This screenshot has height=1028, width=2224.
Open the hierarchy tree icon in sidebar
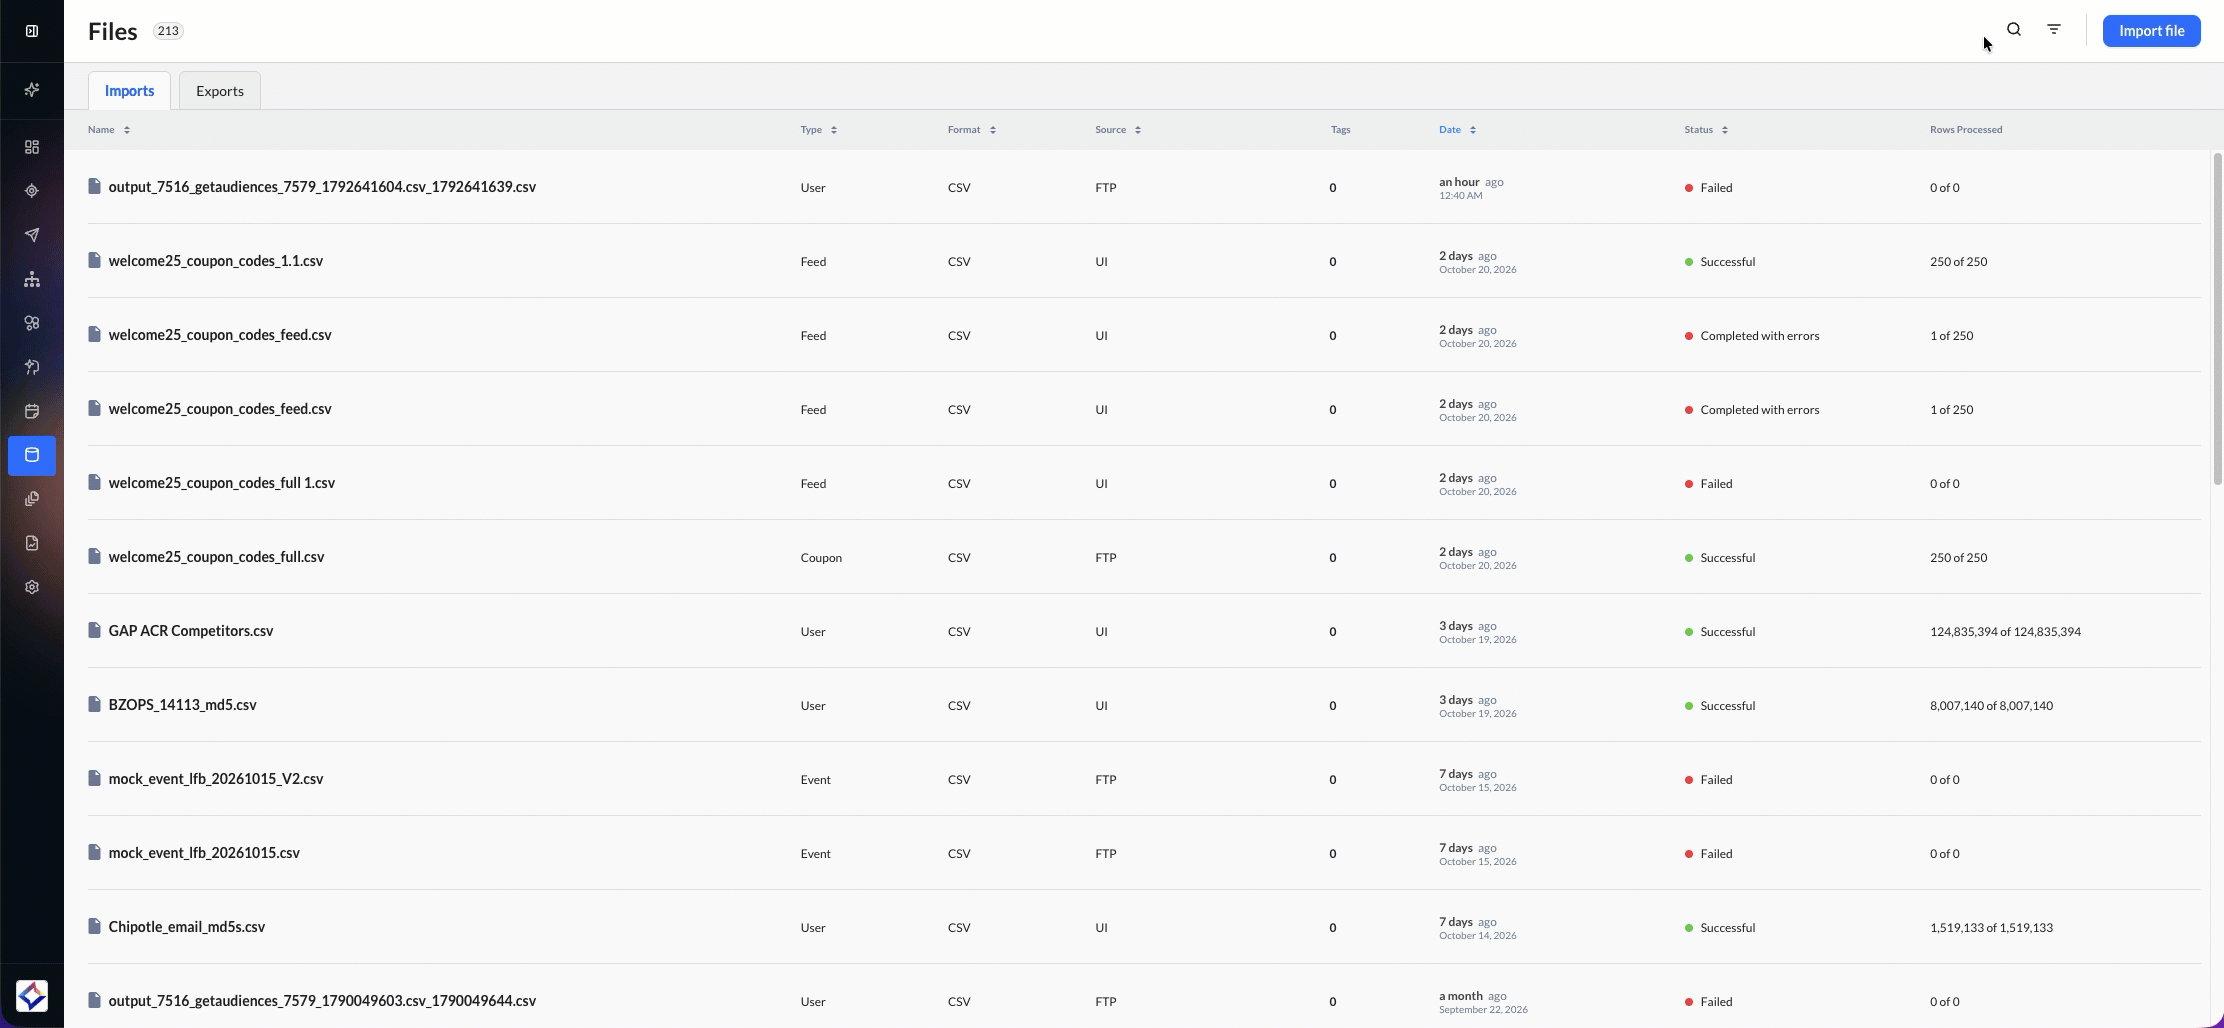coord(32,279)
